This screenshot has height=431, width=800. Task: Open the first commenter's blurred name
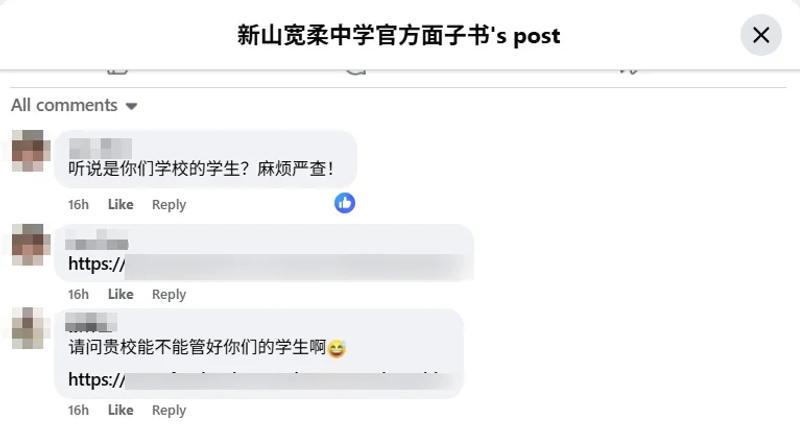(x=100, y=148)
